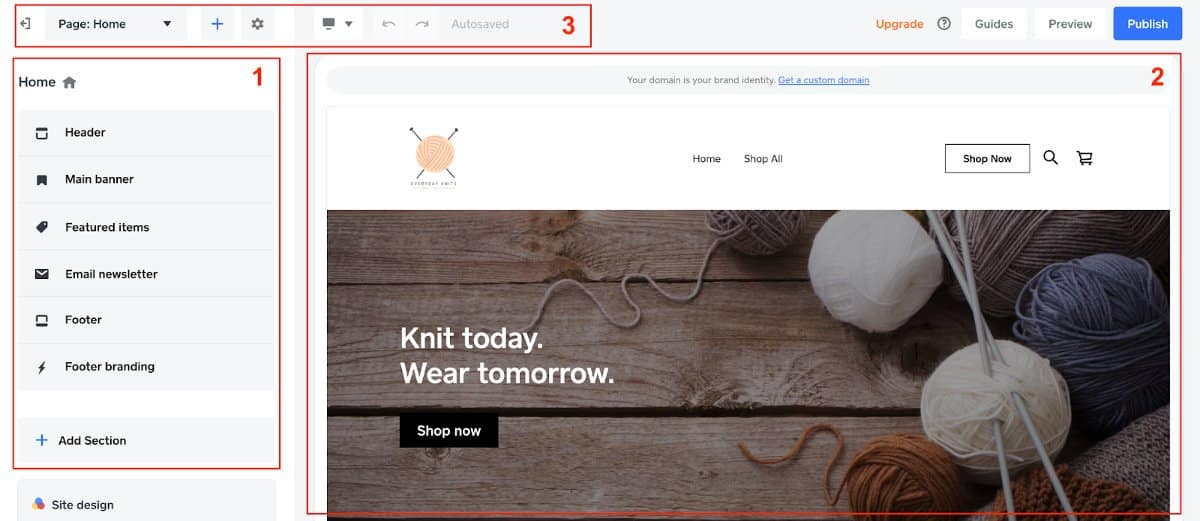The width and height of the screenshot is (1200, 521).
Task: Open the Page: Home dropdown
Action: pos(116,24)
